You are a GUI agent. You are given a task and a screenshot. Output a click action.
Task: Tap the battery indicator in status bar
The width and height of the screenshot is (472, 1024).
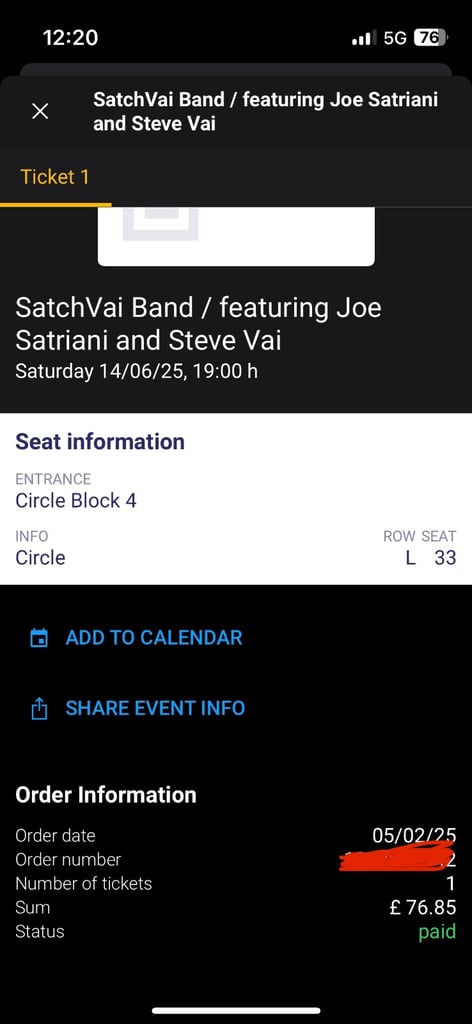(x=430, y=38)
